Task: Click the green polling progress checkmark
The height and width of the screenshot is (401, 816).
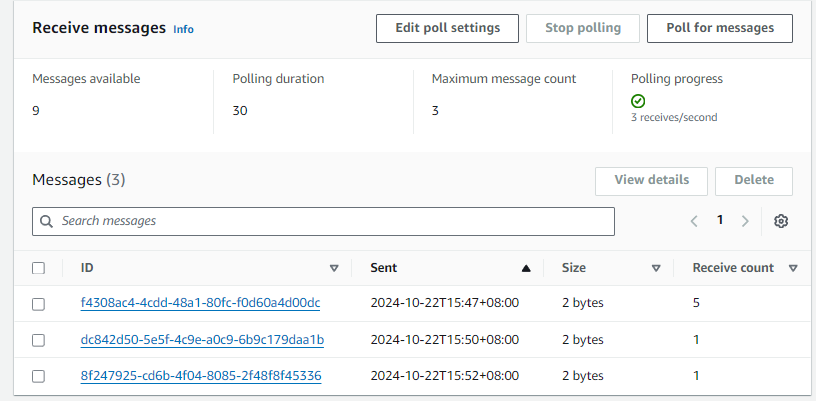Action: [x=638, y=101]
